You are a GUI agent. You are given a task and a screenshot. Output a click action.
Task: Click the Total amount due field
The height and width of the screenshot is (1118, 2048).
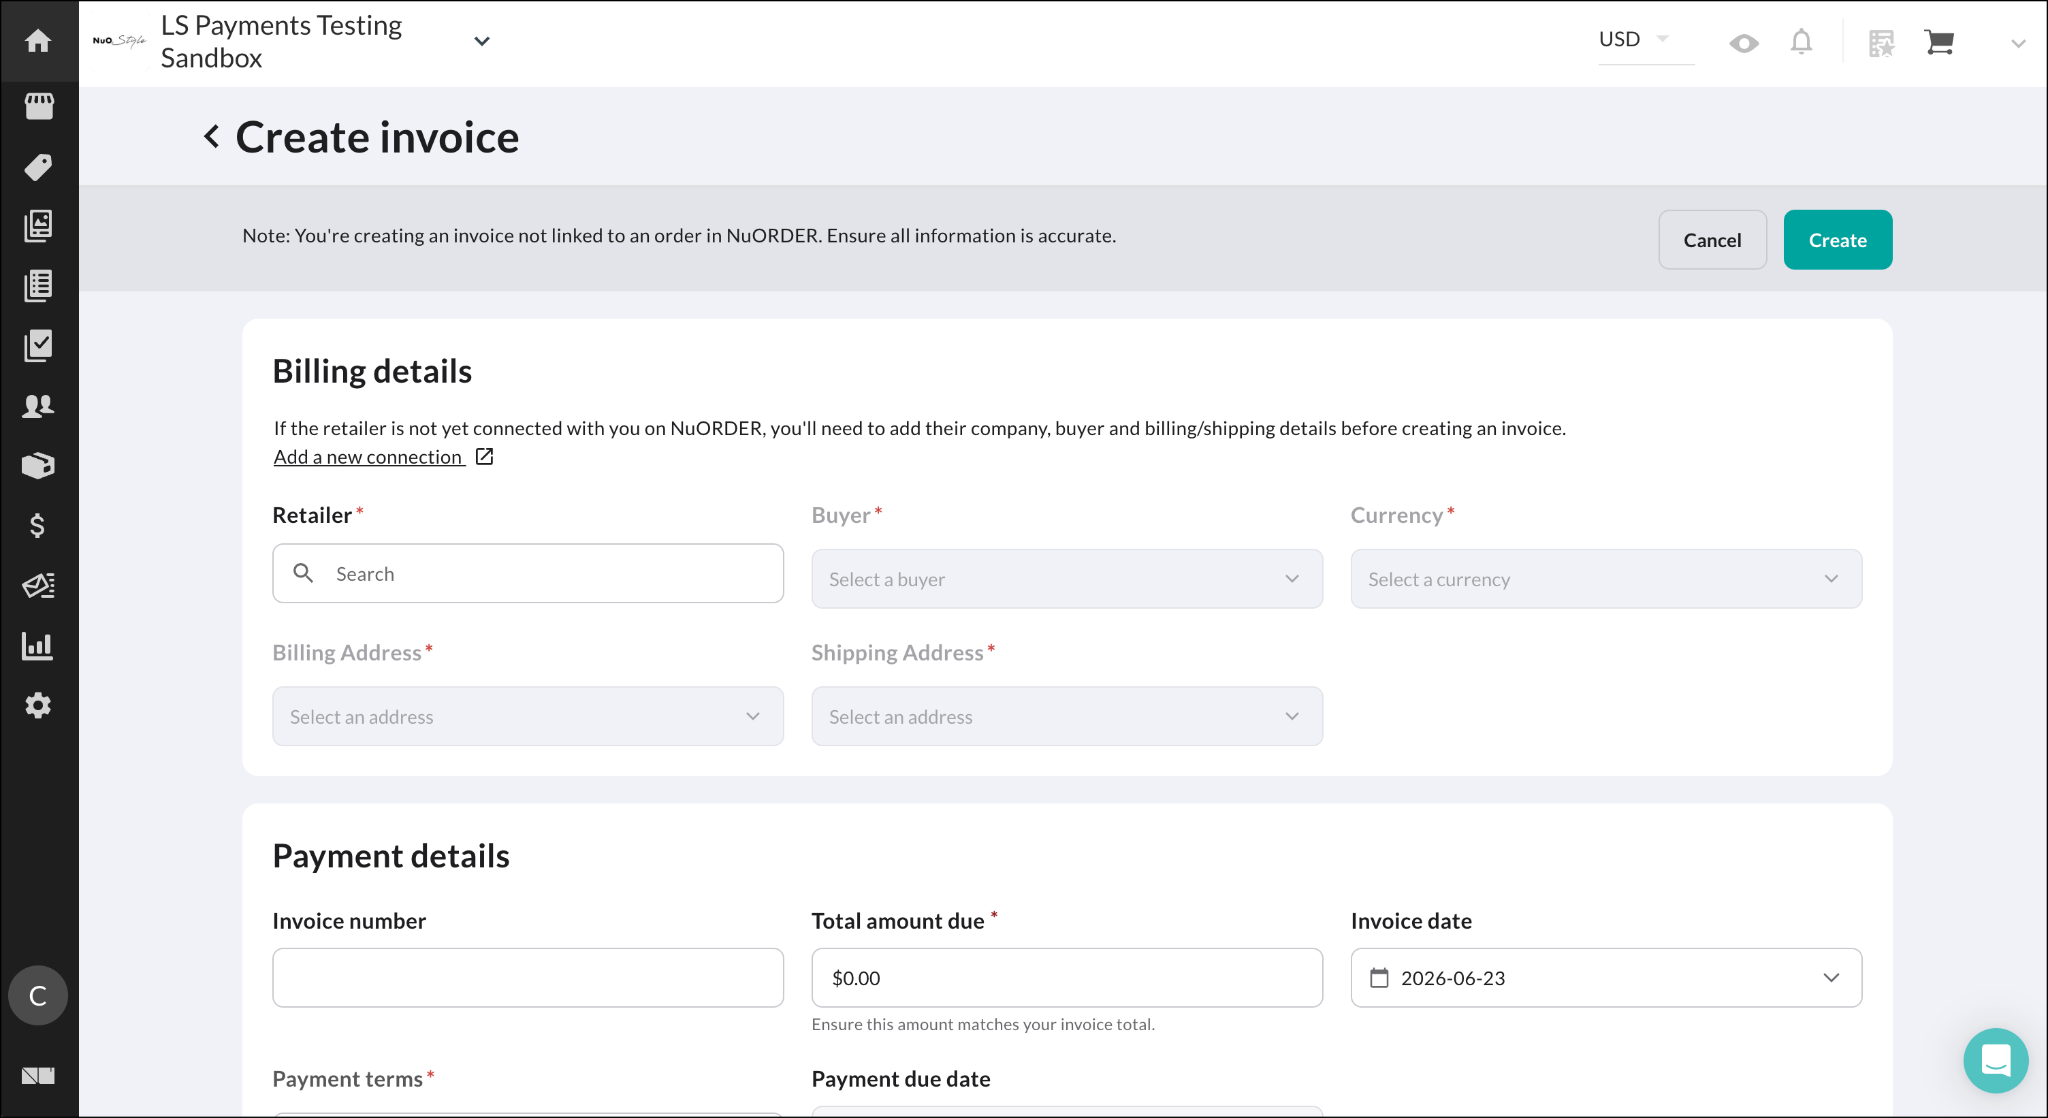click(x=1067, y=978)
